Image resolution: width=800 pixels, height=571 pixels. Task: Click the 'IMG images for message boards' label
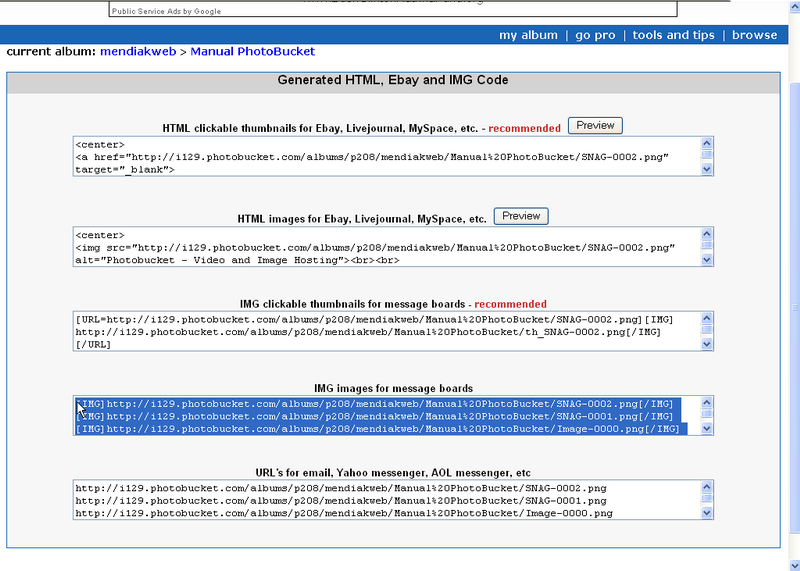coord(393,388)
